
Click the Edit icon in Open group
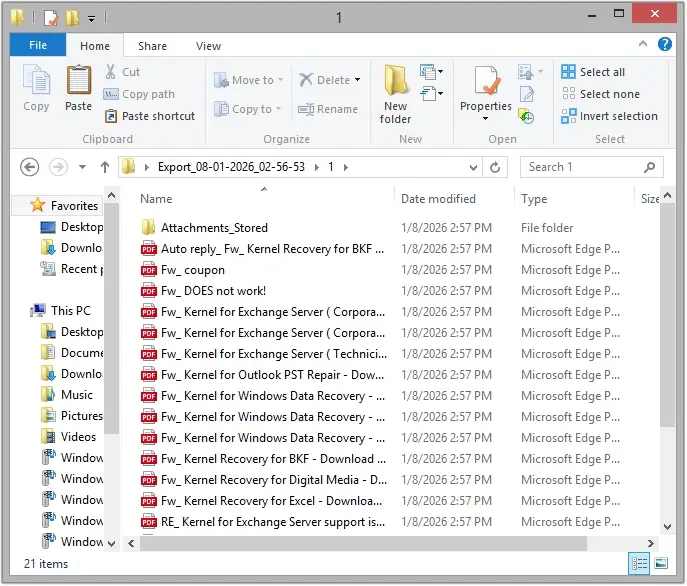click(x=527, y=94)
